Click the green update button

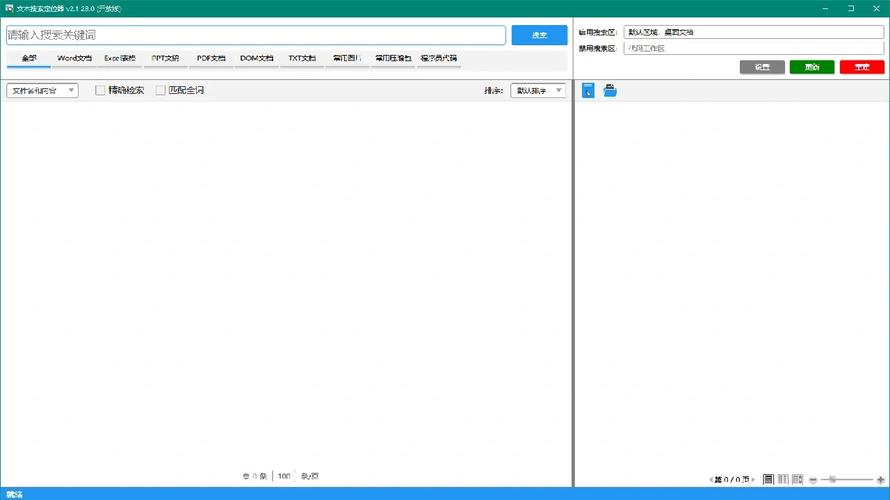[x=811, y=67]
